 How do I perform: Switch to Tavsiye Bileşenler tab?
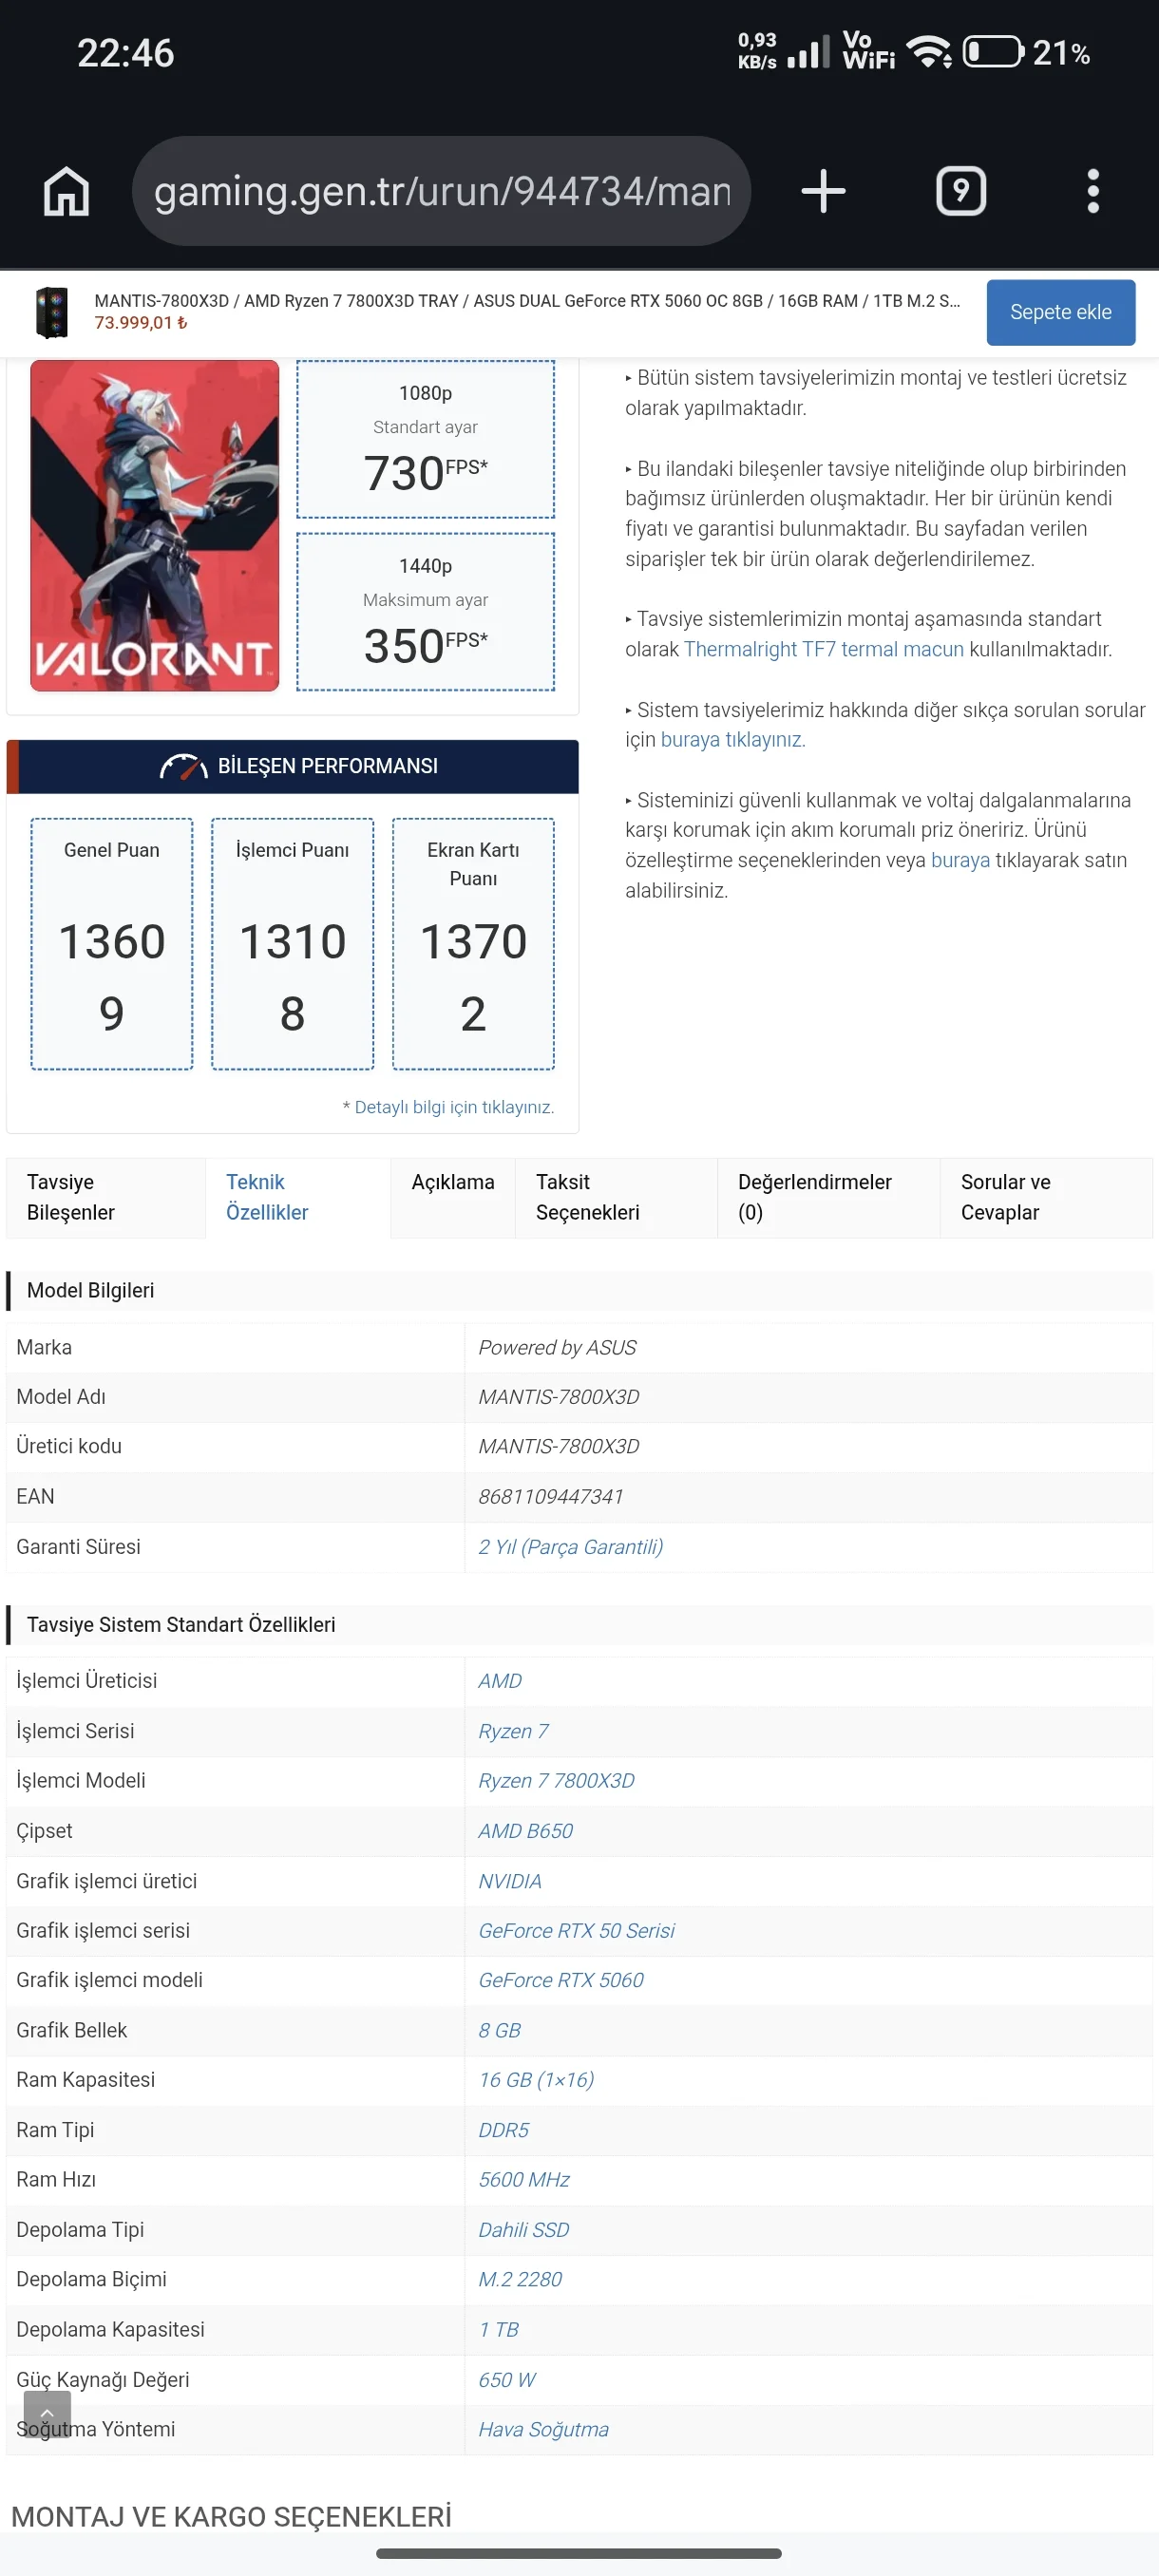coord(105,1197)
